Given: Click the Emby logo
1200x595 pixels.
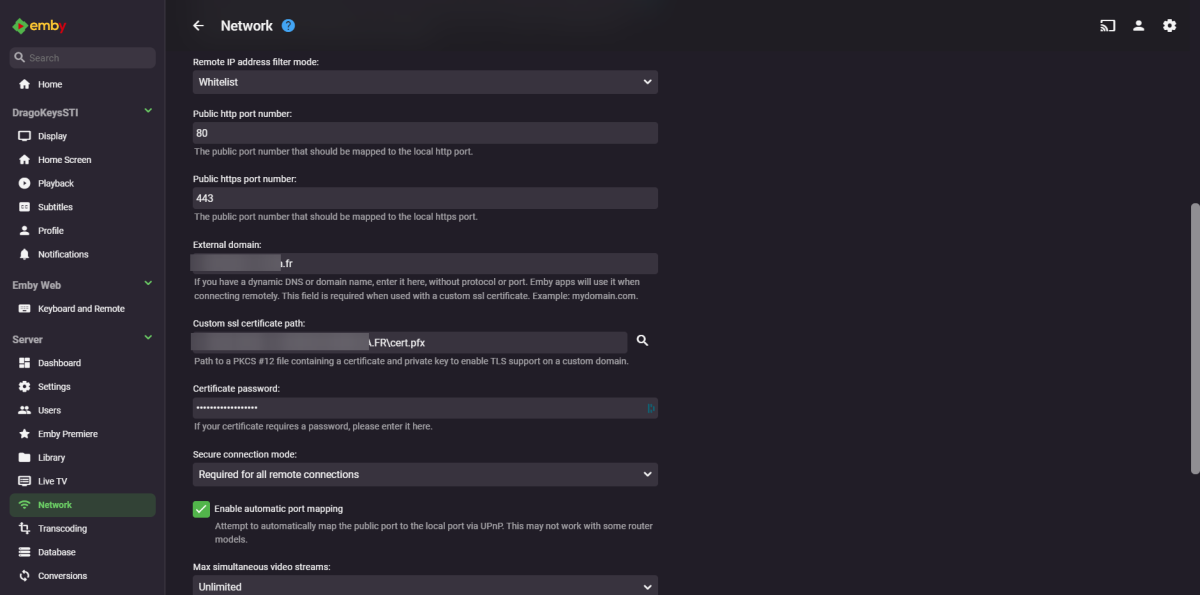Looking at the screenshot, I should click(x=39, y=25).
